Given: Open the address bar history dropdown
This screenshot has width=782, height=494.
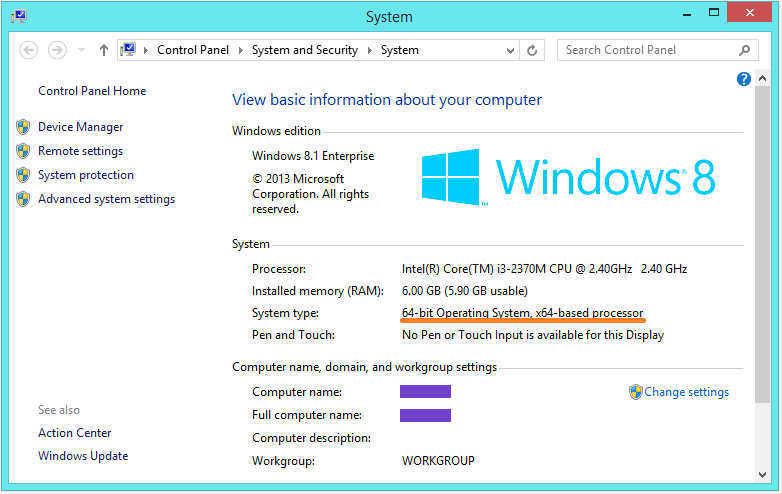Looking at the screenshot, I should [x=510, y=50].
